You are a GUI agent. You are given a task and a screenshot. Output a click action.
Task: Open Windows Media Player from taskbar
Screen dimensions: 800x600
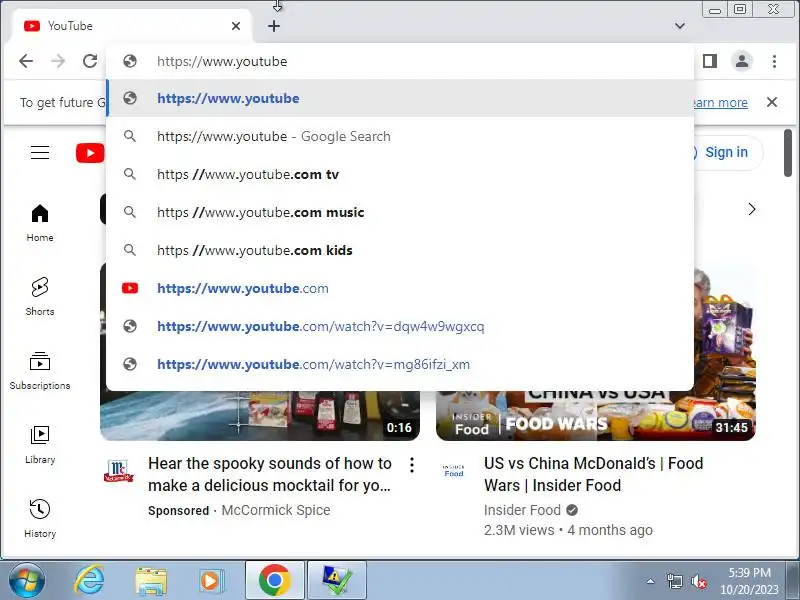211,581
